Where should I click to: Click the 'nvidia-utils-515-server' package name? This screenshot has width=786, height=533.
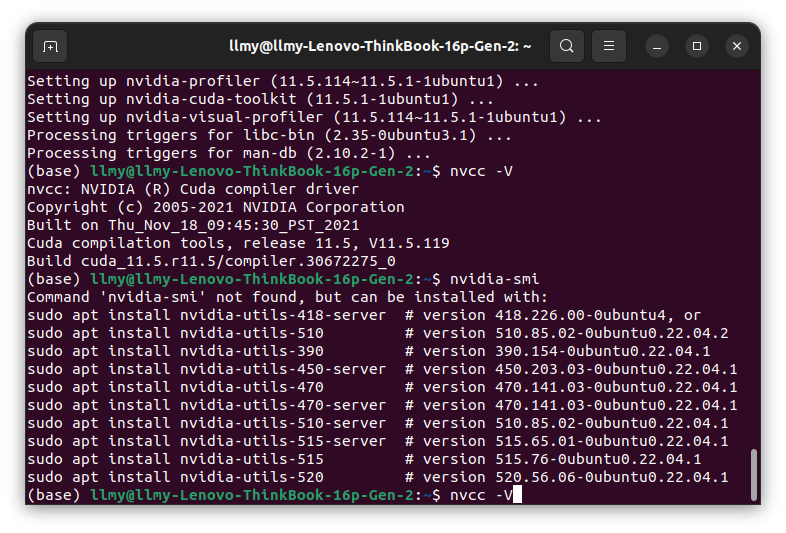pos(283,442)
